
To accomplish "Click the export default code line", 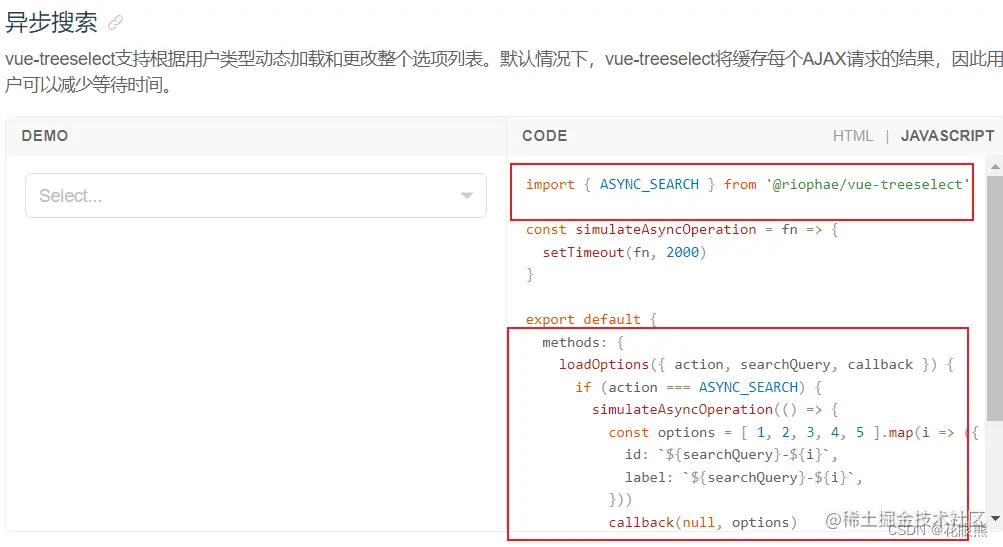I will [591, 319].
